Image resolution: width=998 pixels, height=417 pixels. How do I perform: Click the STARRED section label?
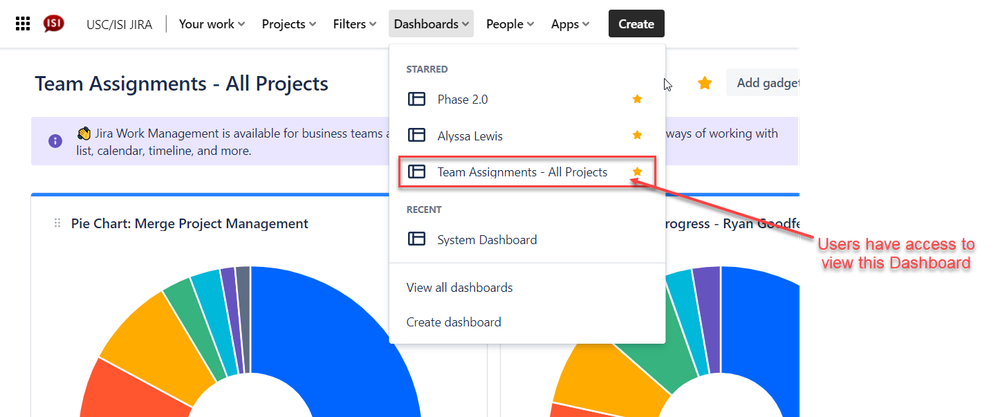[427, 69]
